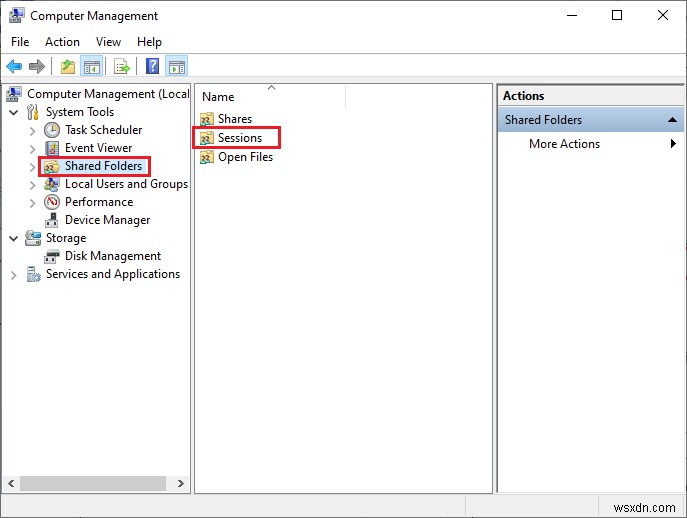
Task: Collapse the Storage node
Action: click(14, 238)
